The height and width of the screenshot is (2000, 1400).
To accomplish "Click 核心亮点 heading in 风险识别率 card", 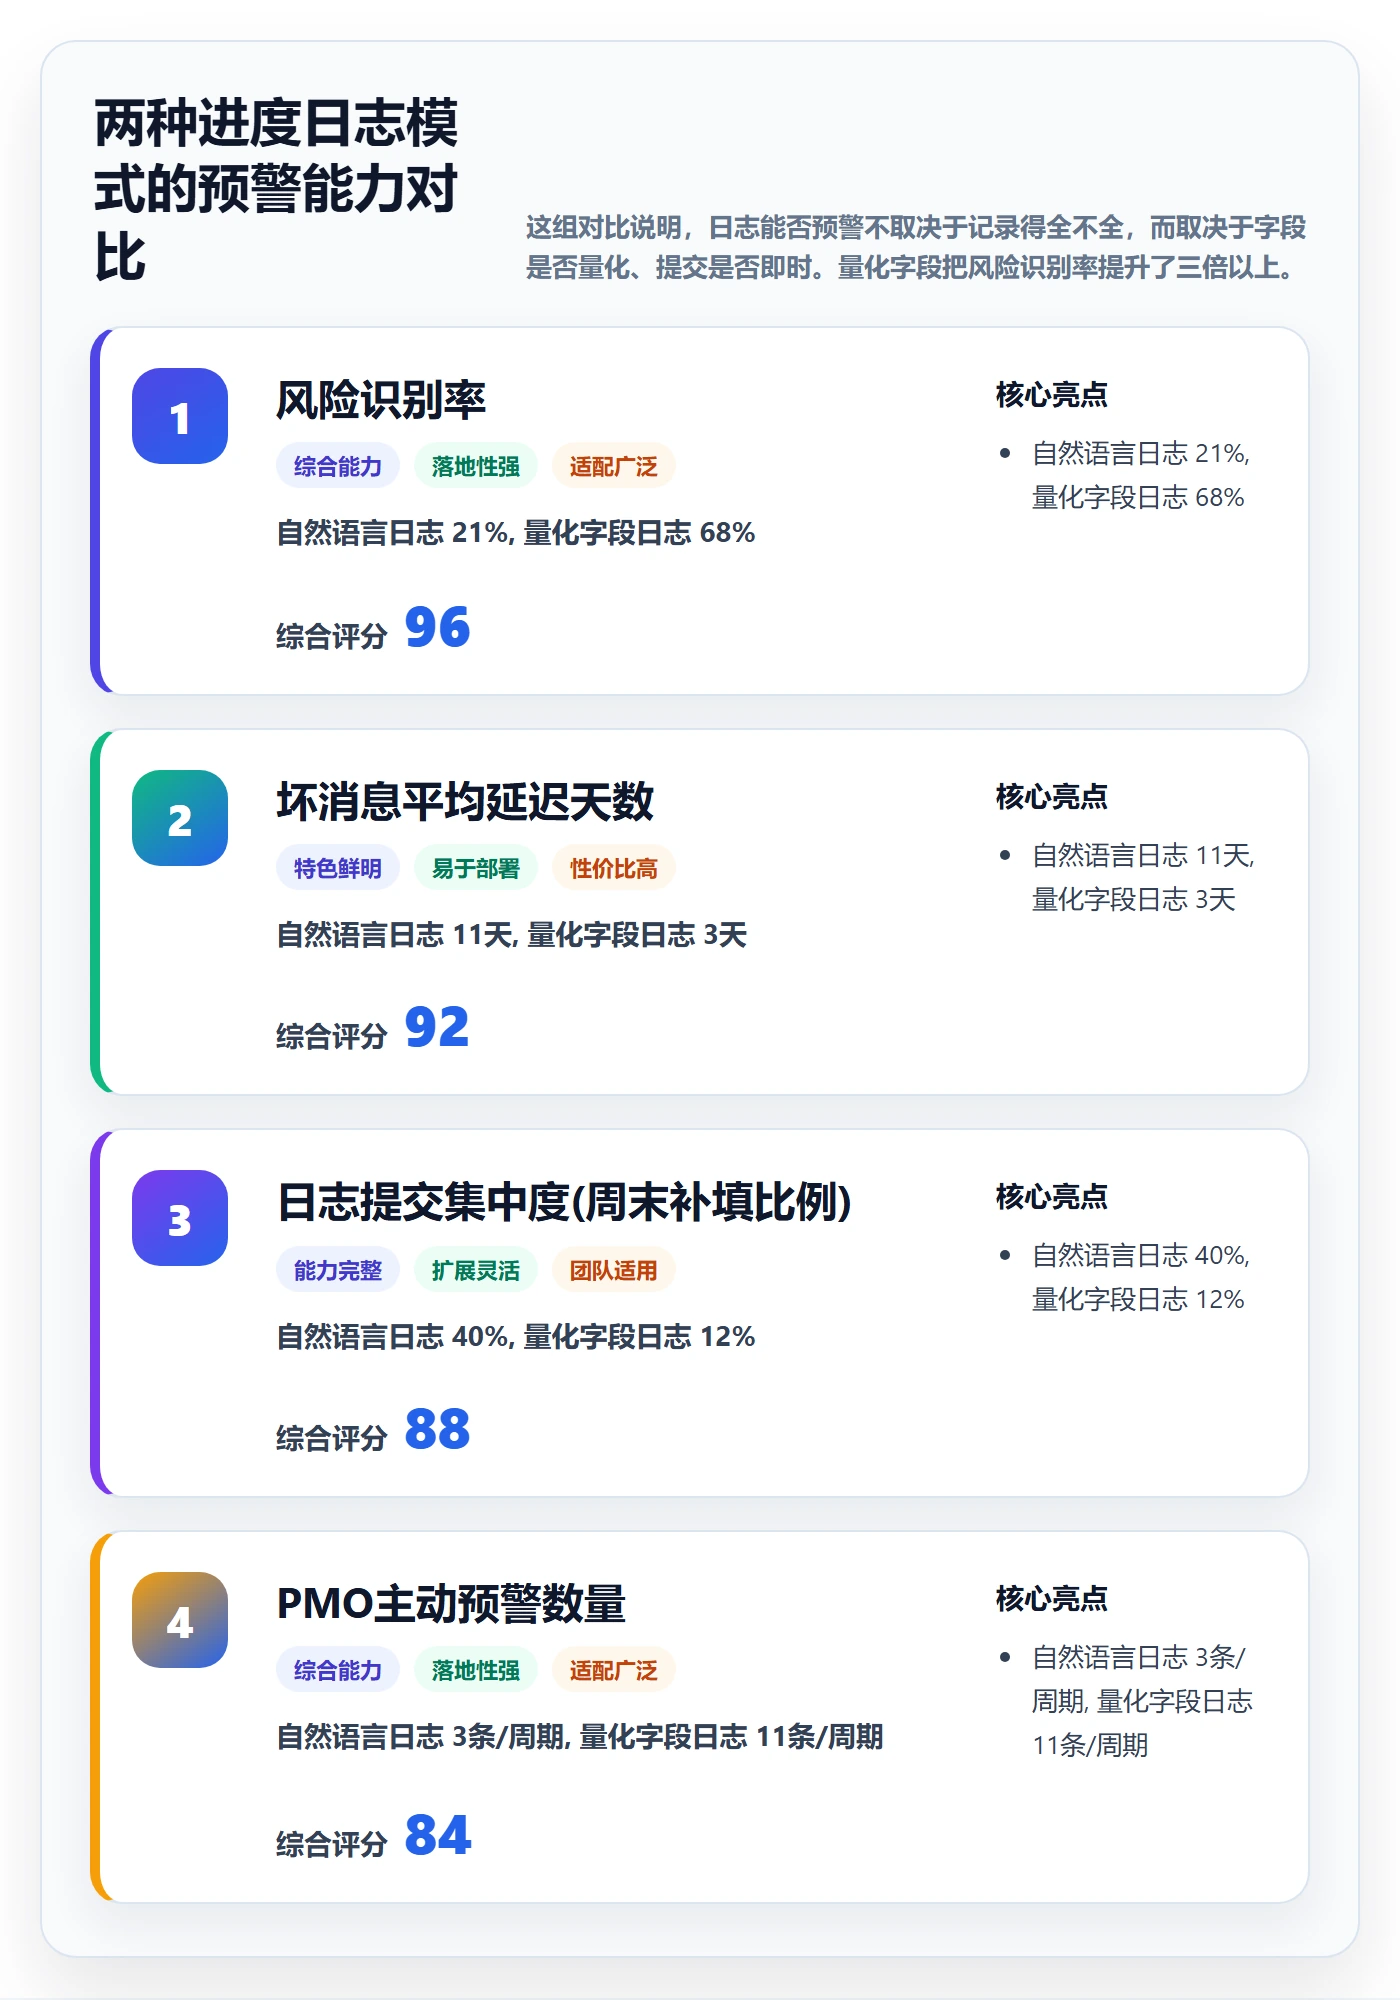I will point(1052,395).
